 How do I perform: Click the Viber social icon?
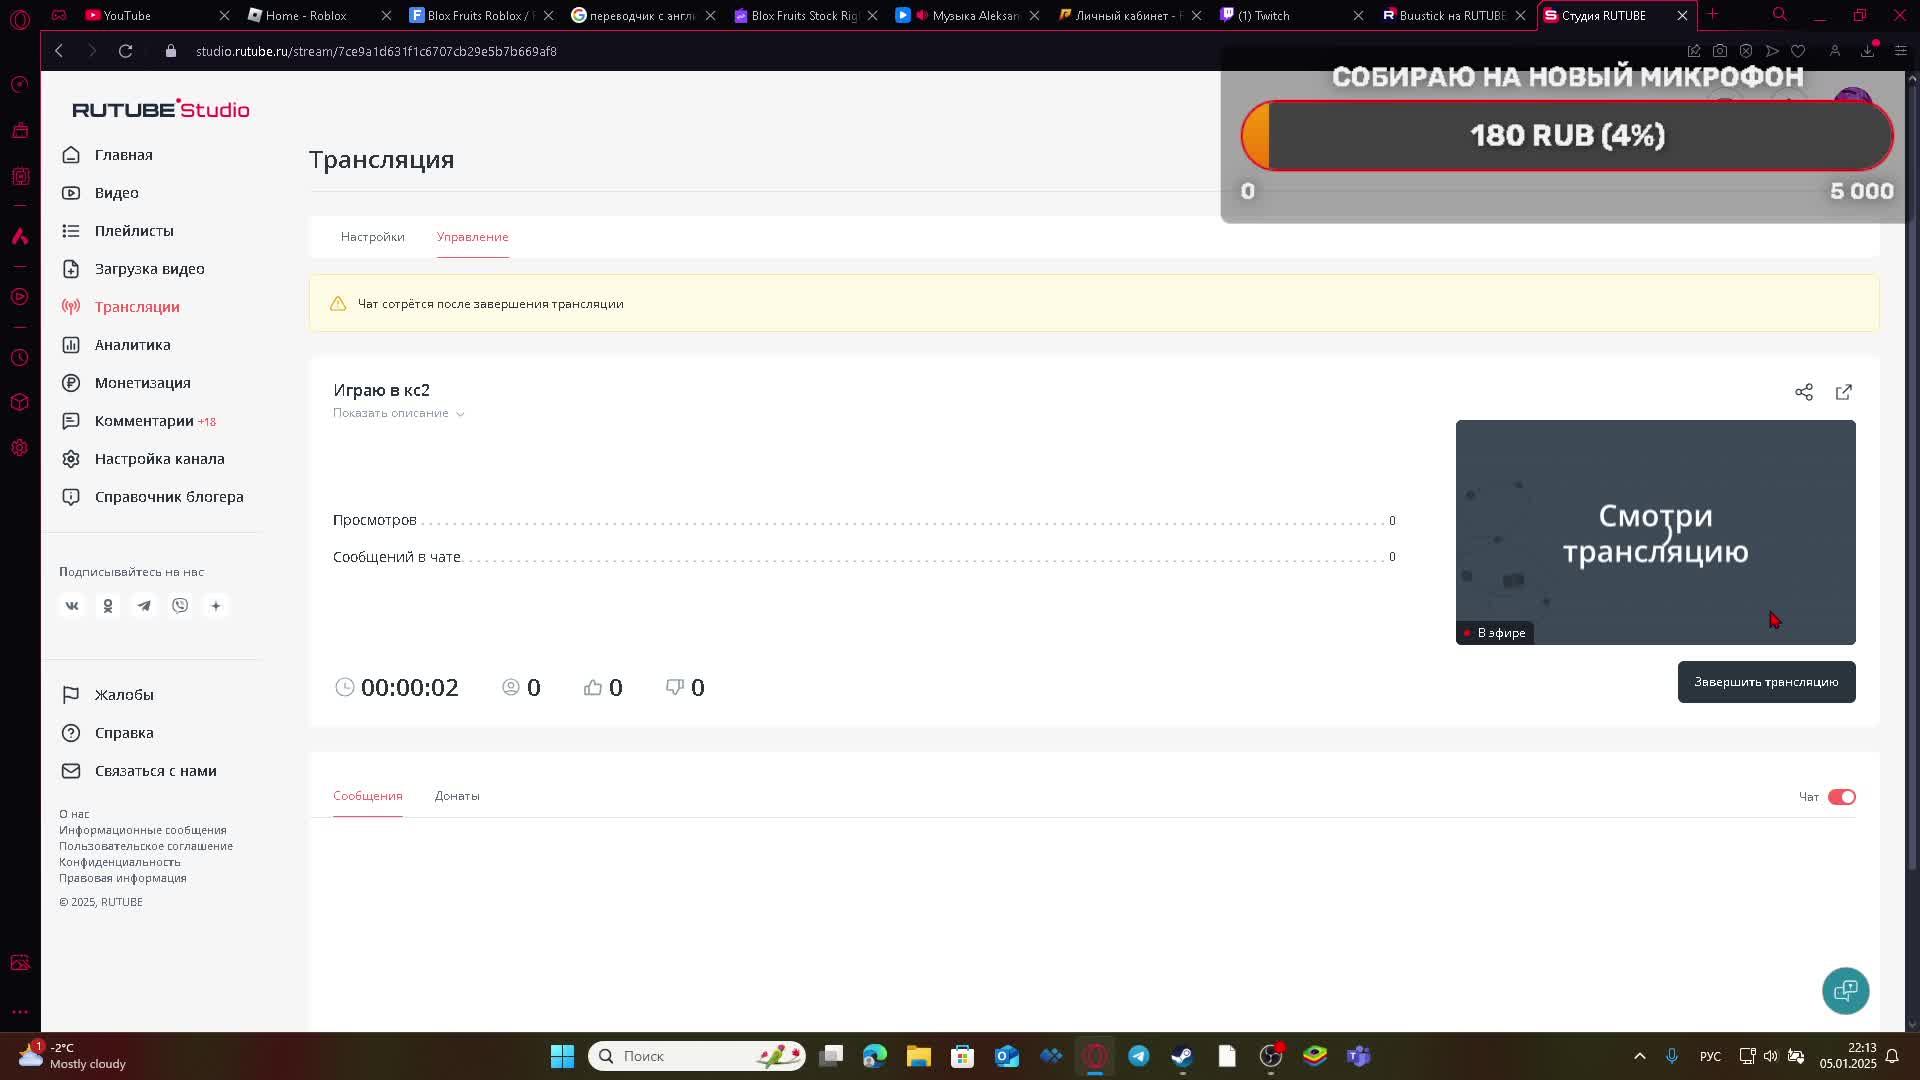coord(180,606)
